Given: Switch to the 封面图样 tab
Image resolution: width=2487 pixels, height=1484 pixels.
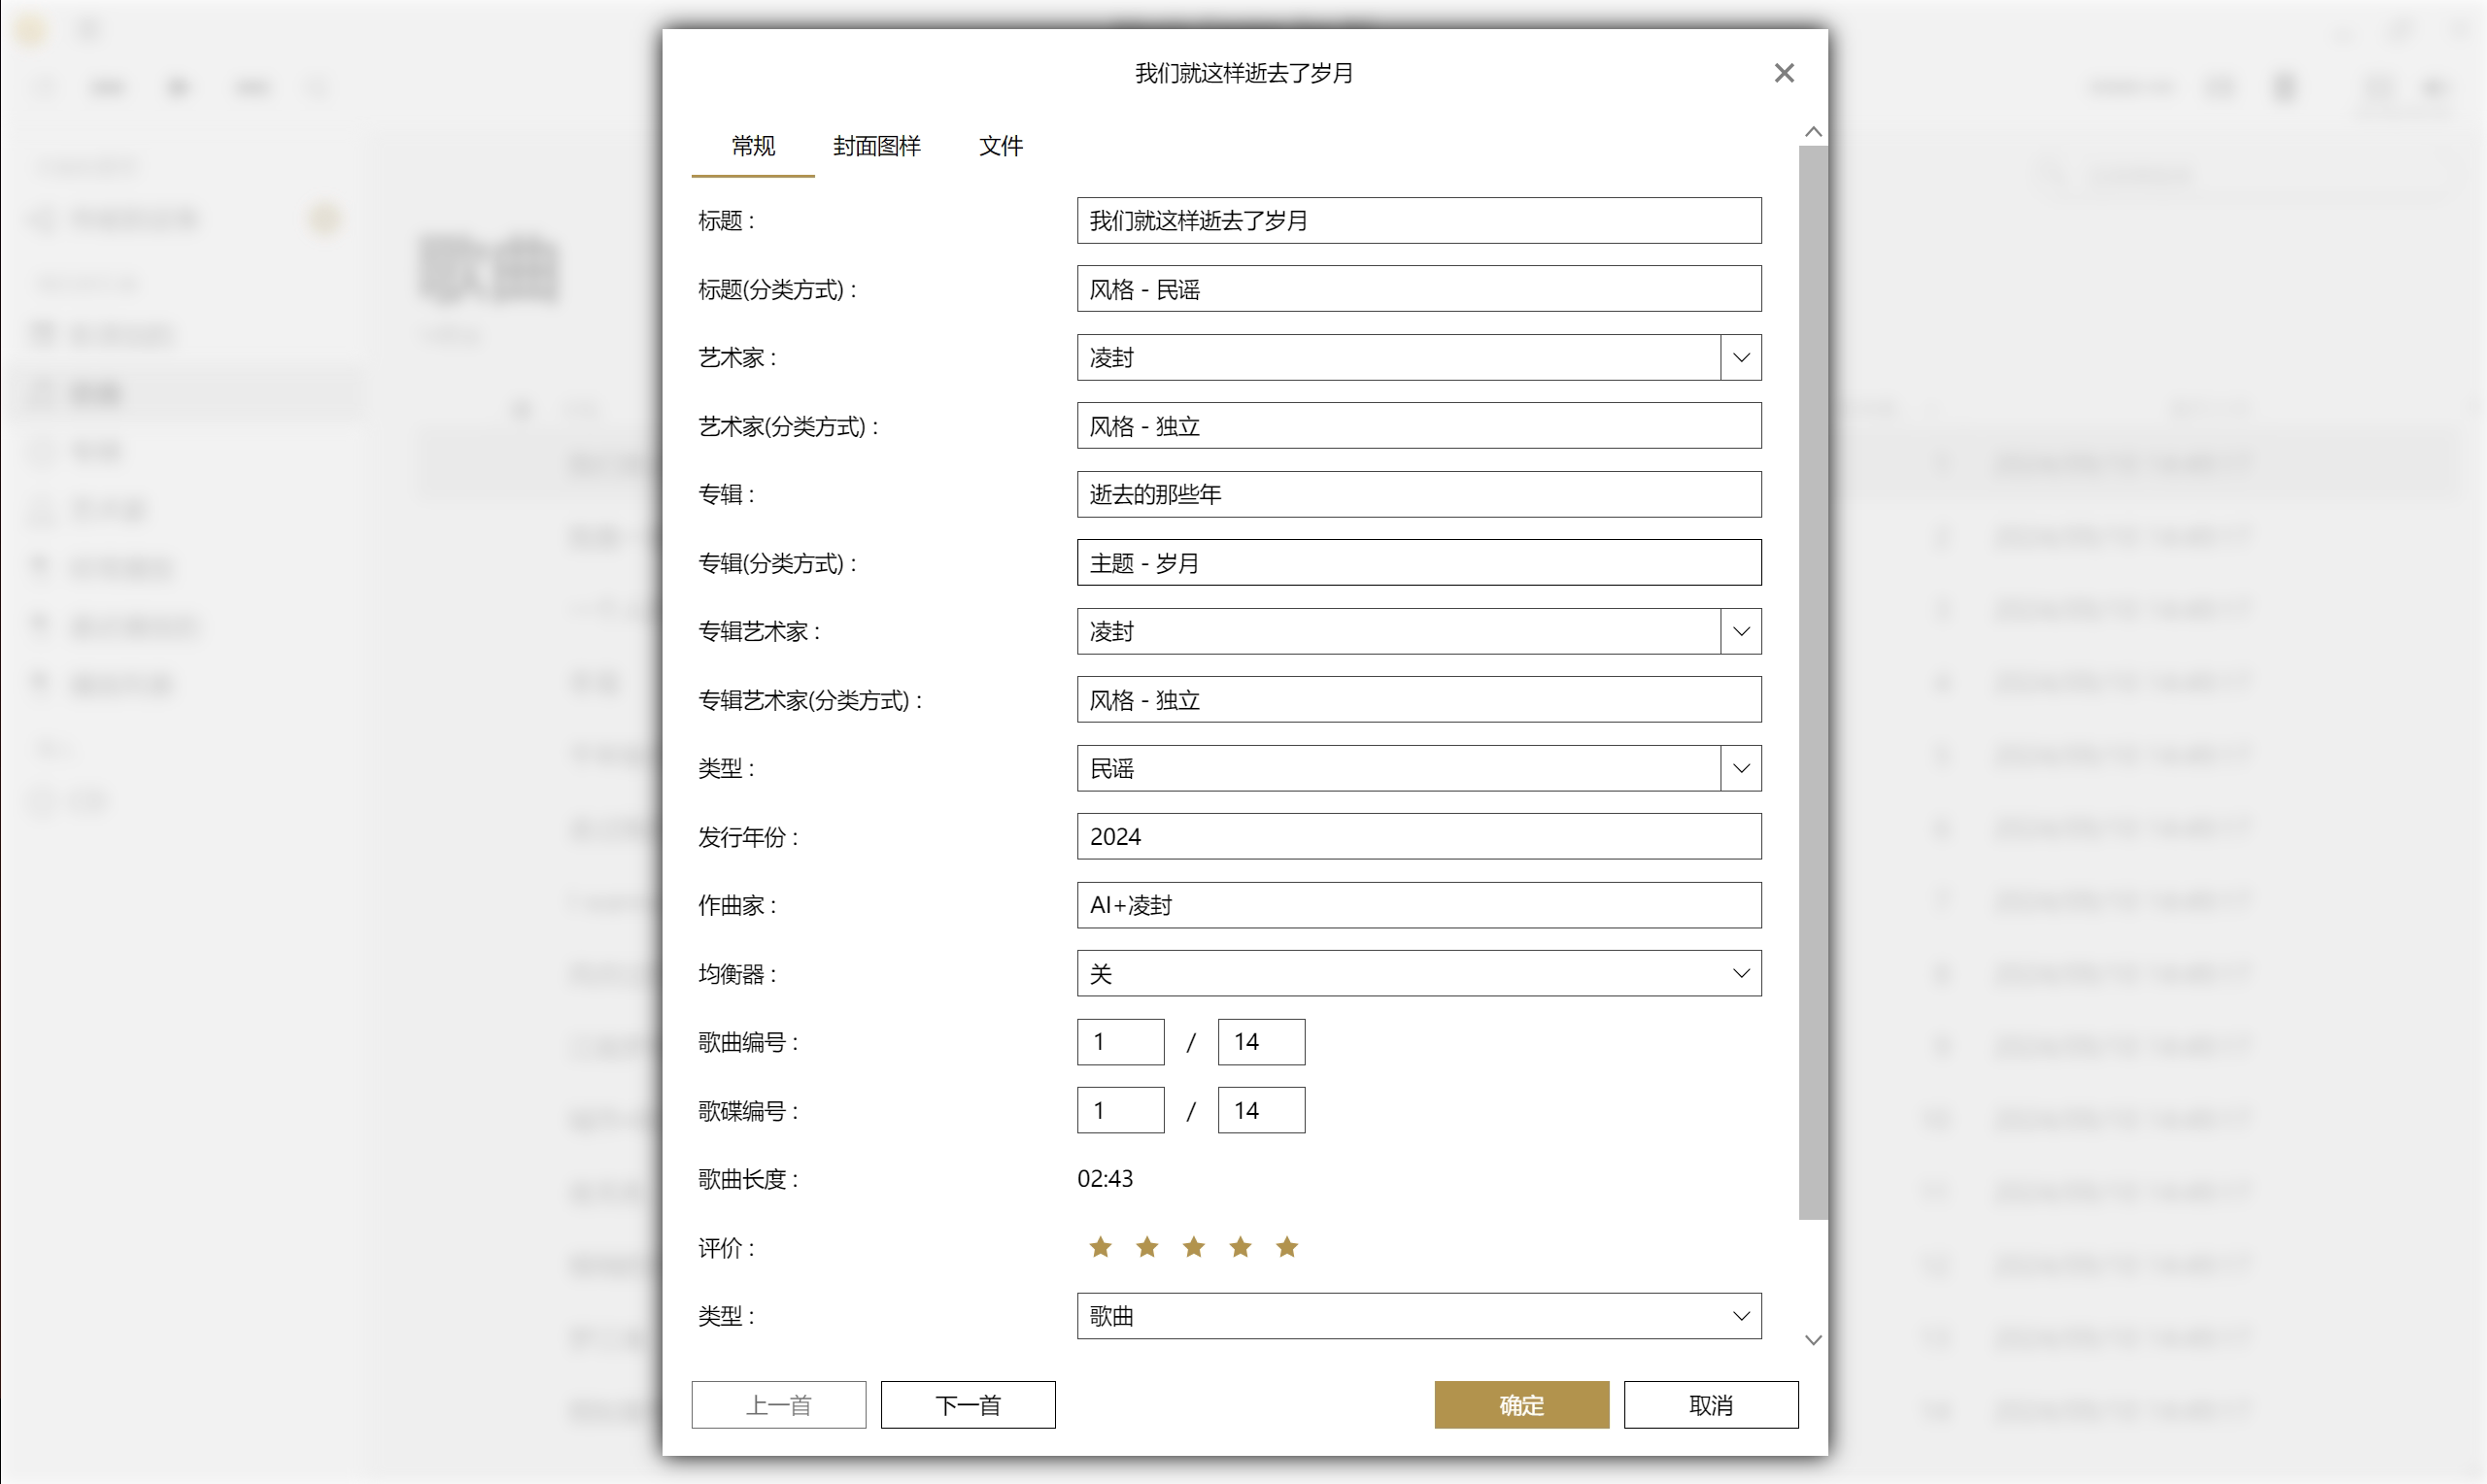Looking at the screenshot, I should point(876,146).
